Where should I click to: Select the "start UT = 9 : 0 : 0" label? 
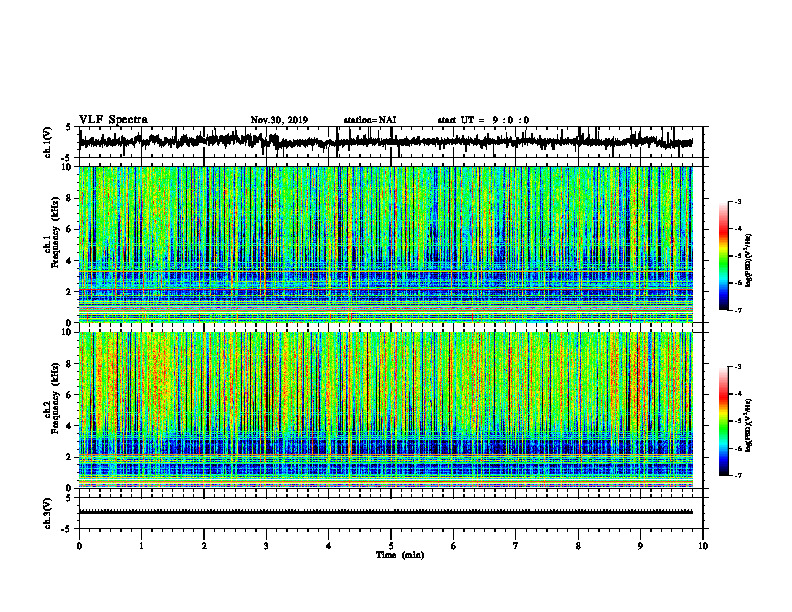tap(483, 120)
